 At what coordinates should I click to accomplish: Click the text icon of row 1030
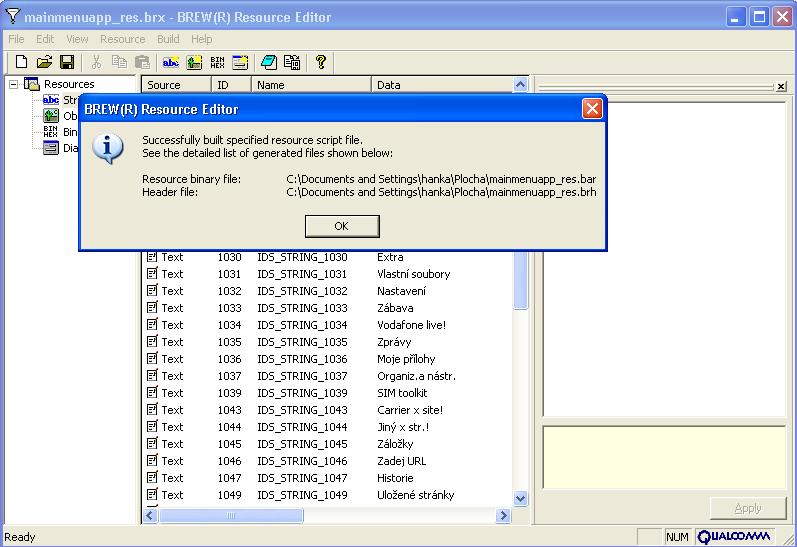coord(152,257)
